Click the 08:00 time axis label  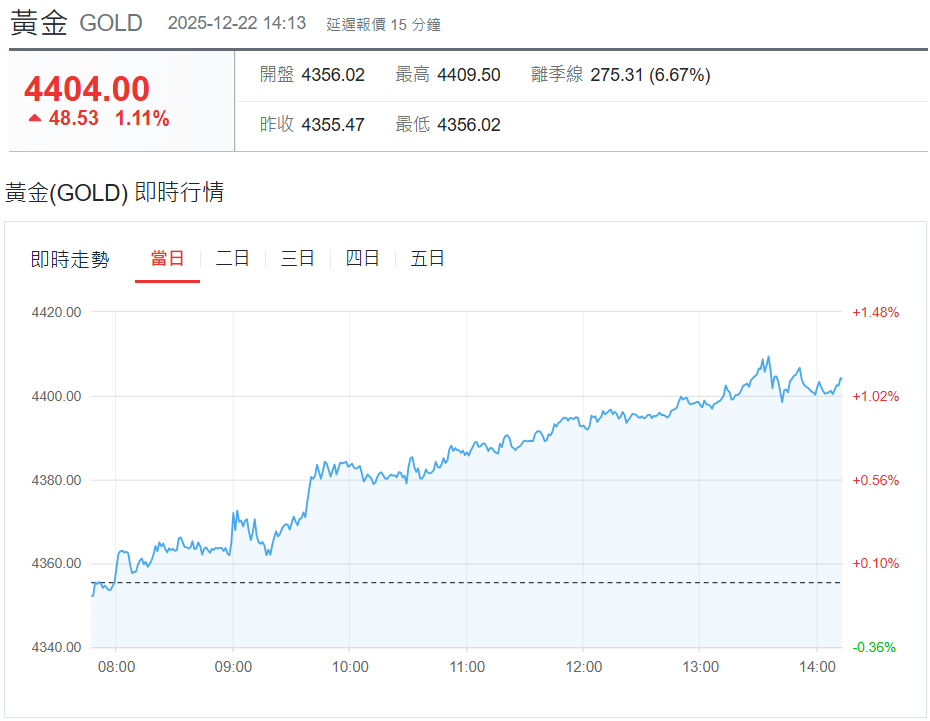(x=116, y=667)
